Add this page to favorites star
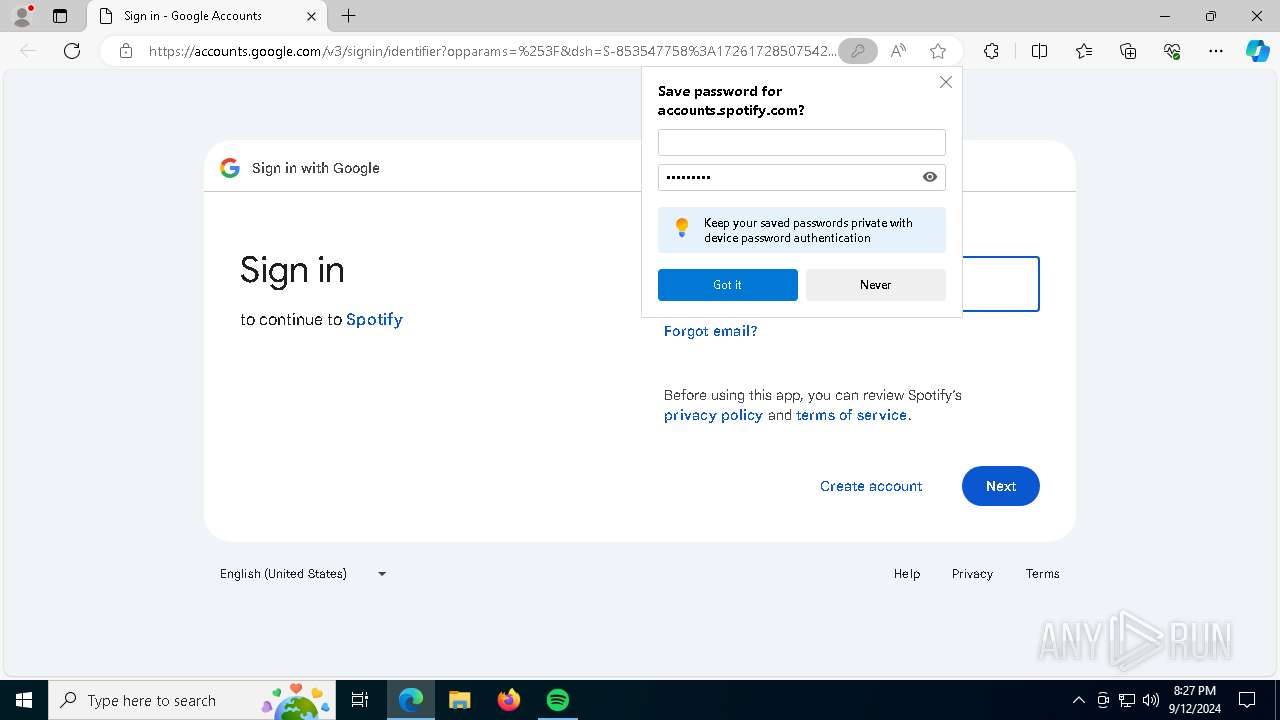The image size is (1280, 720). coord(937,51)
